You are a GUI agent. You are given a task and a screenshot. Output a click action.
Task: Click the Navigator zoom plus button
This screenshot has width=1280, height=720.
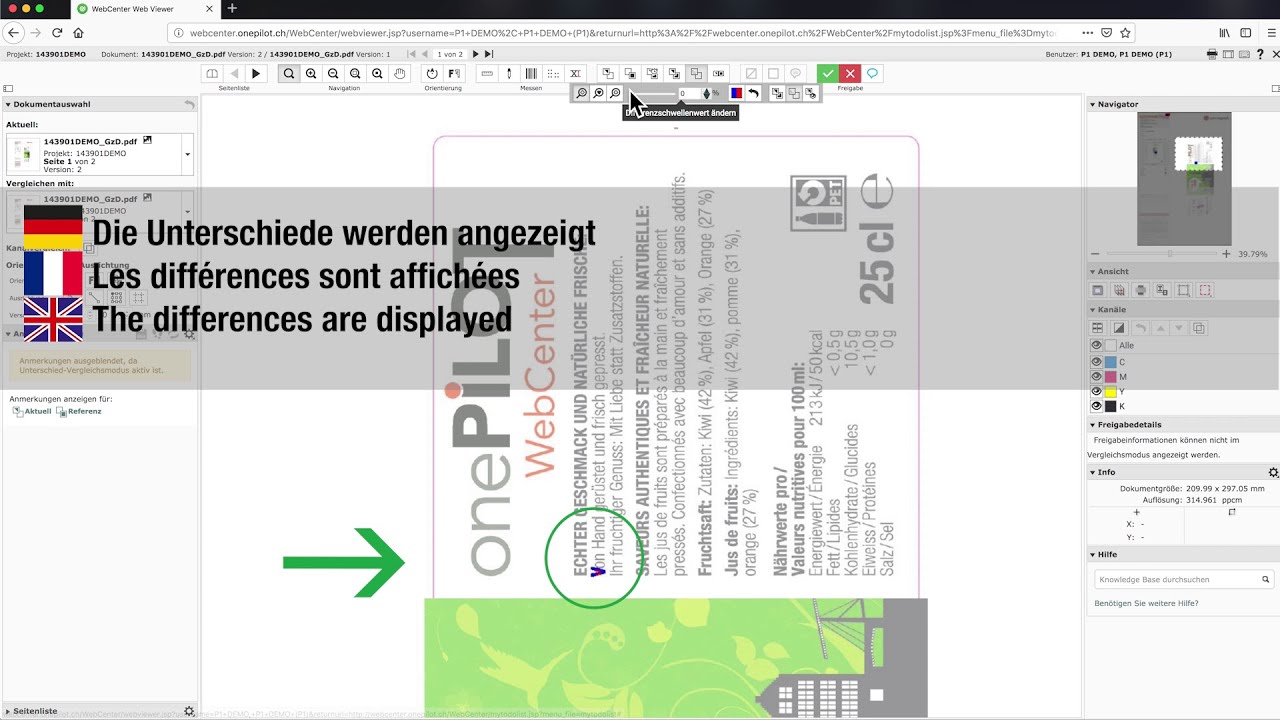click(1227, 254)
